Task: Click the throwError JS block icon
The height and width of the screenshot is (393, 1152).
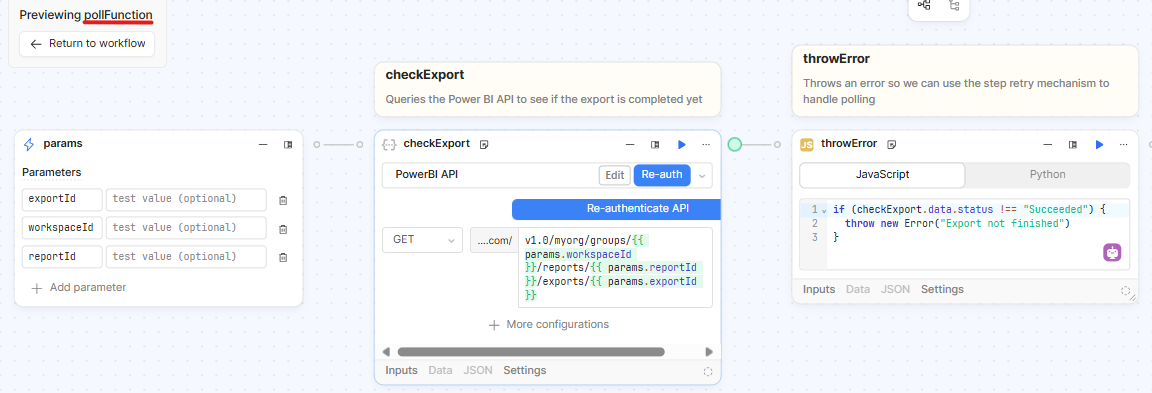Action: coord(807,145)
